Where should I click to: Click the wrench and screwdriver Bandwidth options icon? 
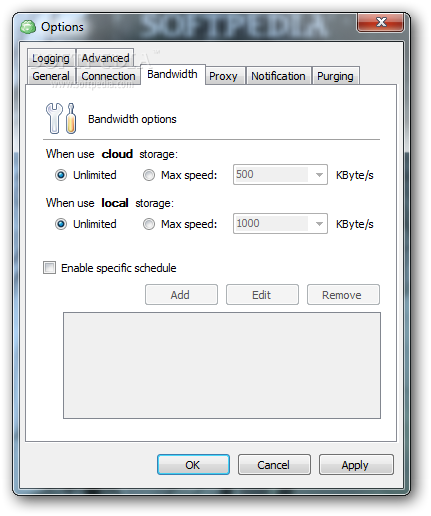pyautogui.click(x=61, y=118)
